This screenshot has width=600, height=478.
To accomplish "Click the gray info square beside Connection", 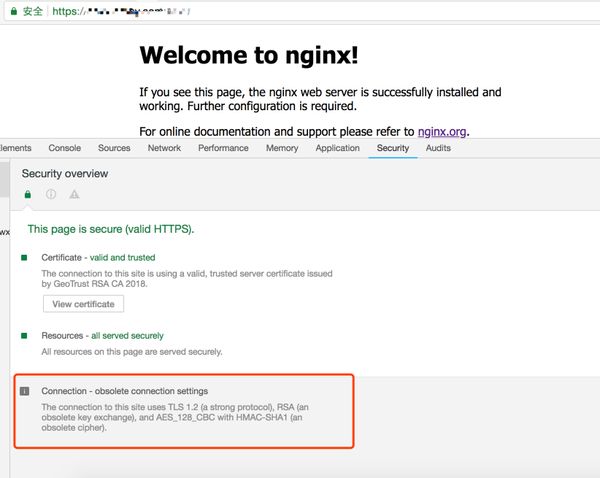I will pos(24,391).
